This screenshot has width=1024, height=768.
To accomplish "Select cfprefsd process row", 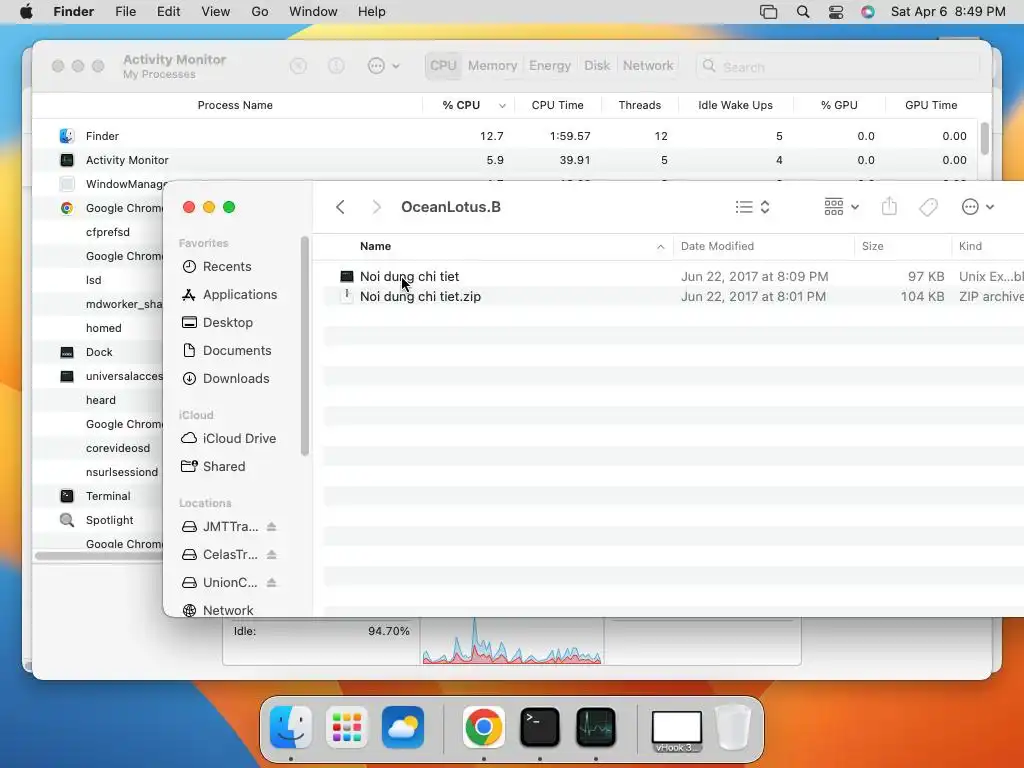I will (98, 232).
